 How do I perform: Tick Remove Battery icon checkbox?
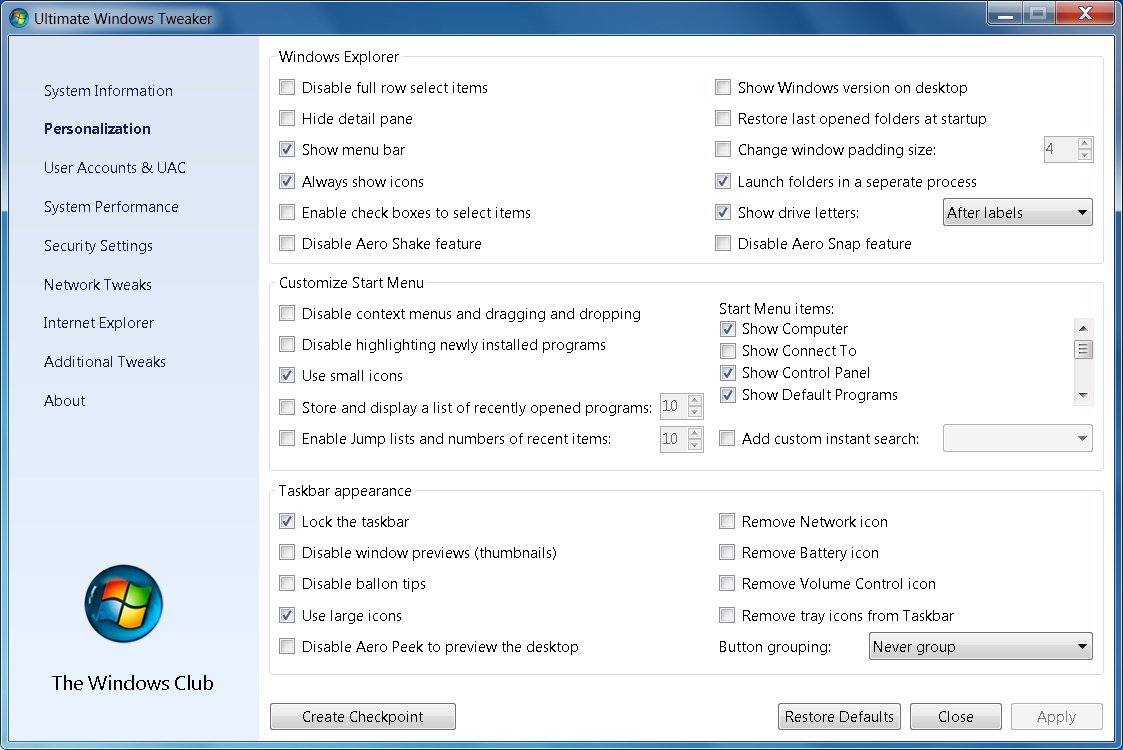(x=727, y=552)
